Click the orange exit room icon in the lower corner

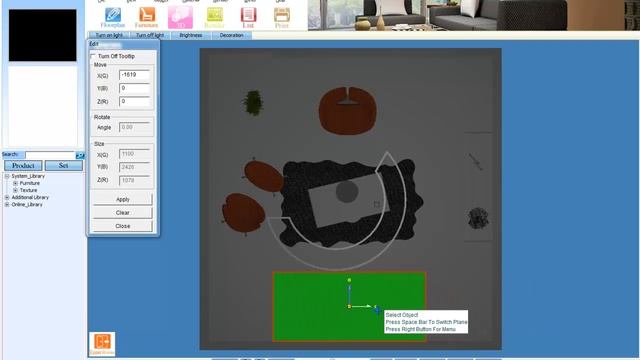pyautogui.click(x=102, y=344)
